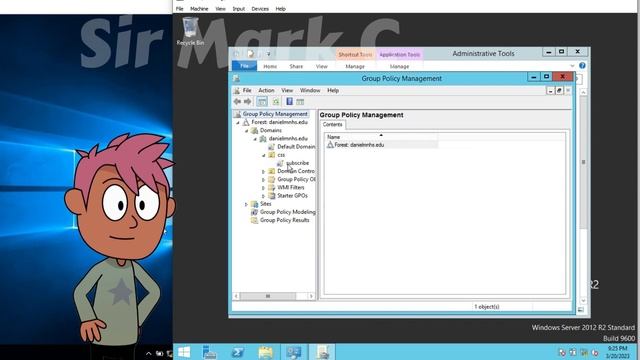Switch to the Contents tab
Viewport: 640px width, 360px height.
tap(333, 124)
